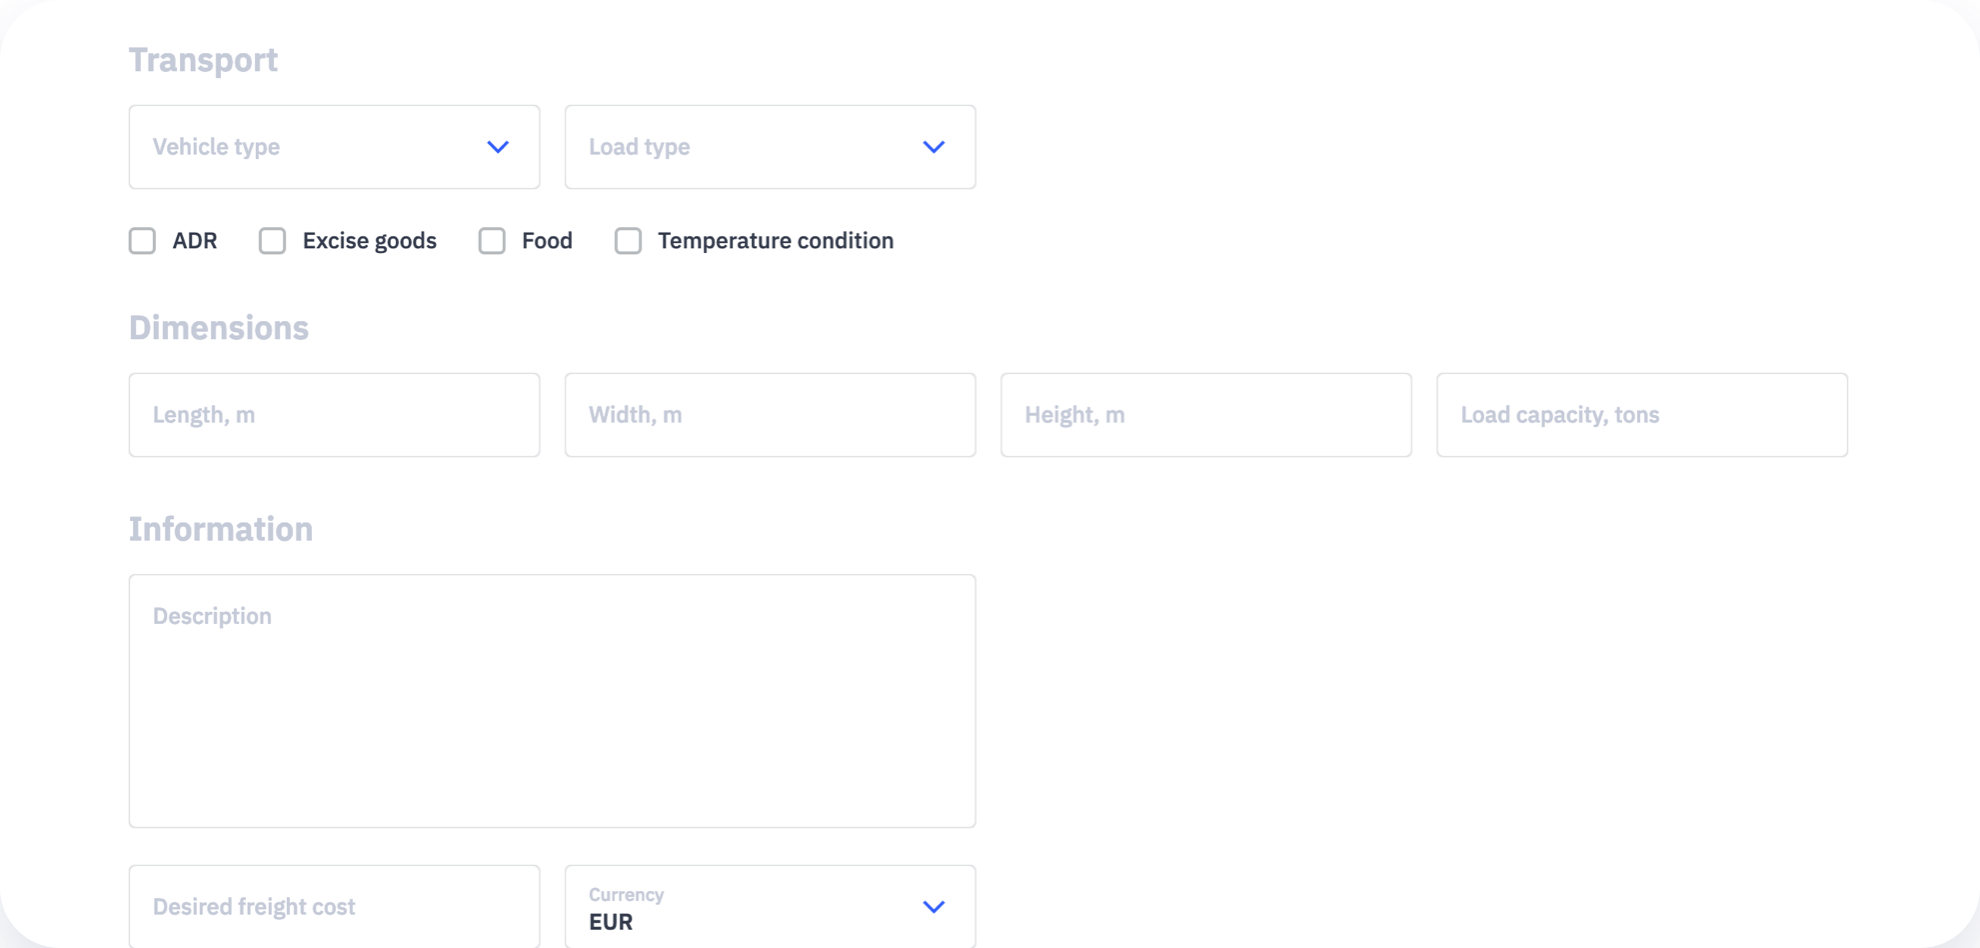Toggle the Temperature condition checkbox
1980x948 pixels.
click(x=628, y=241)
